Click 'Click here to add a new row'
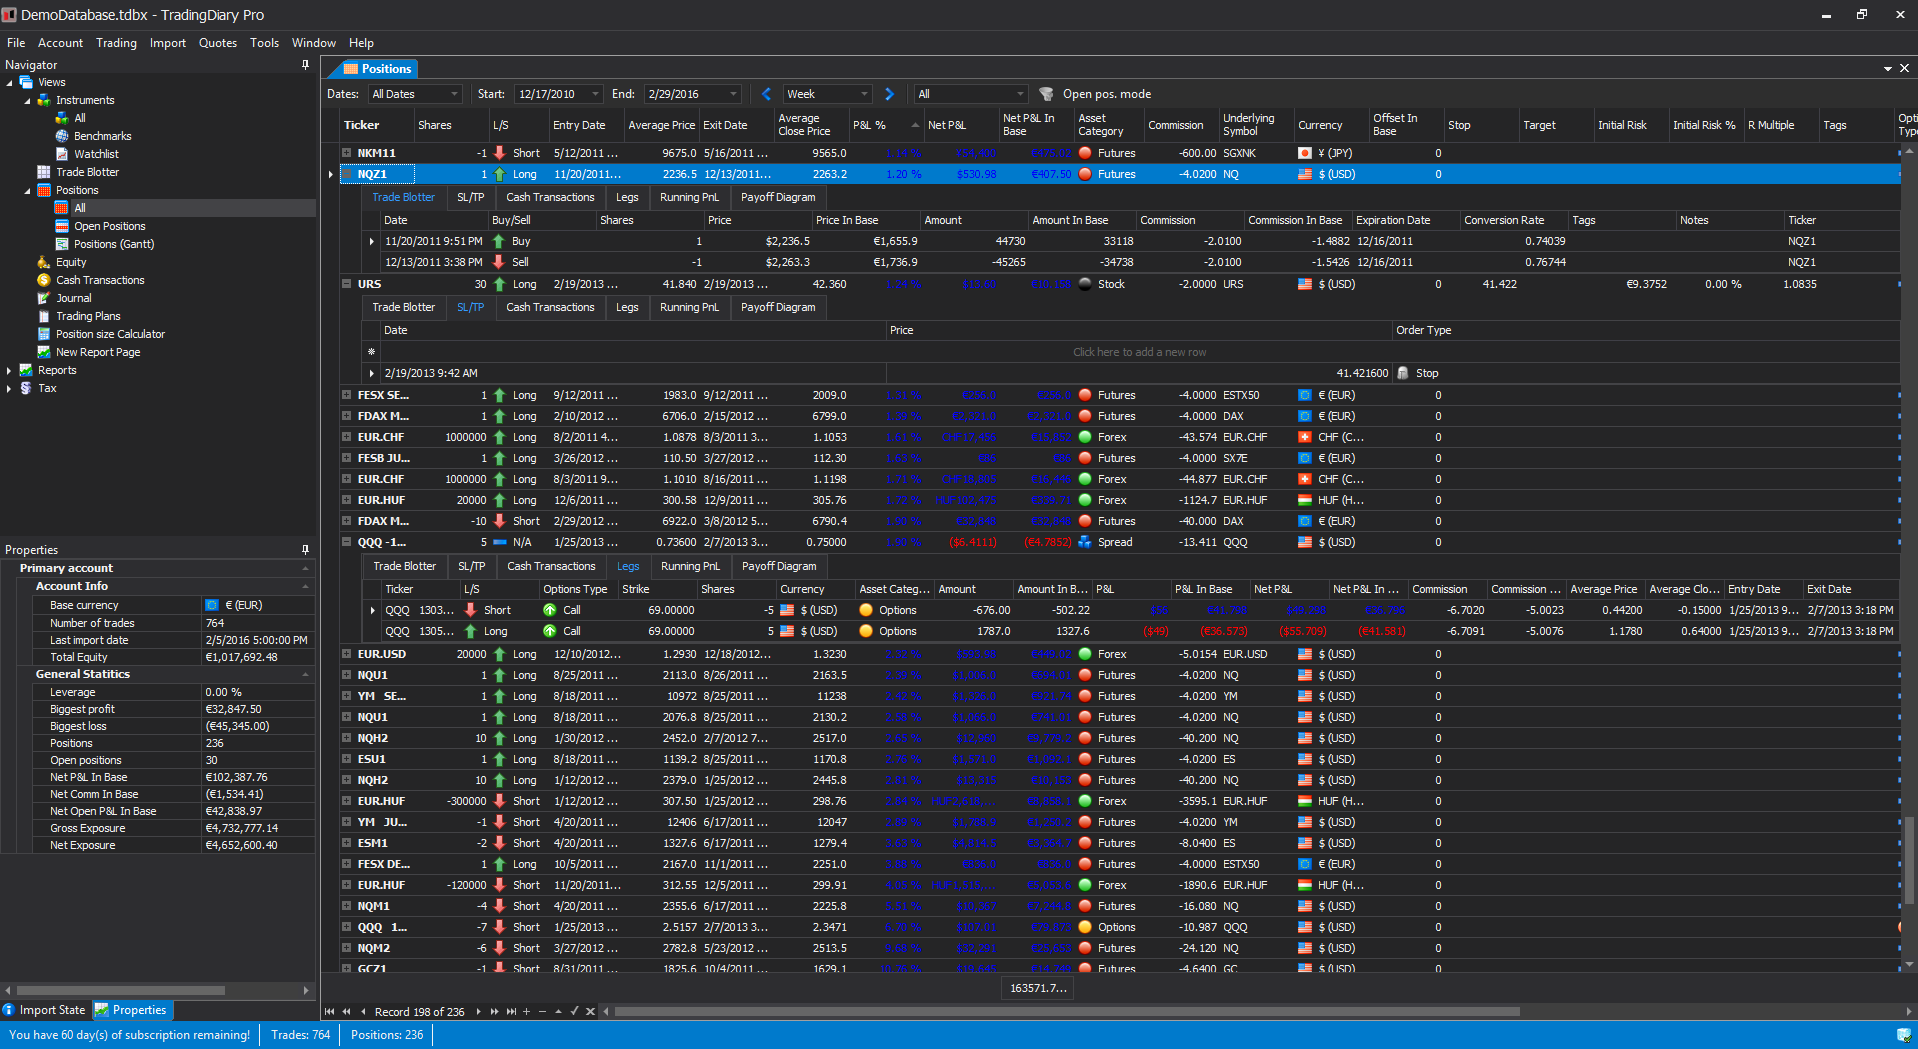 1139,352
